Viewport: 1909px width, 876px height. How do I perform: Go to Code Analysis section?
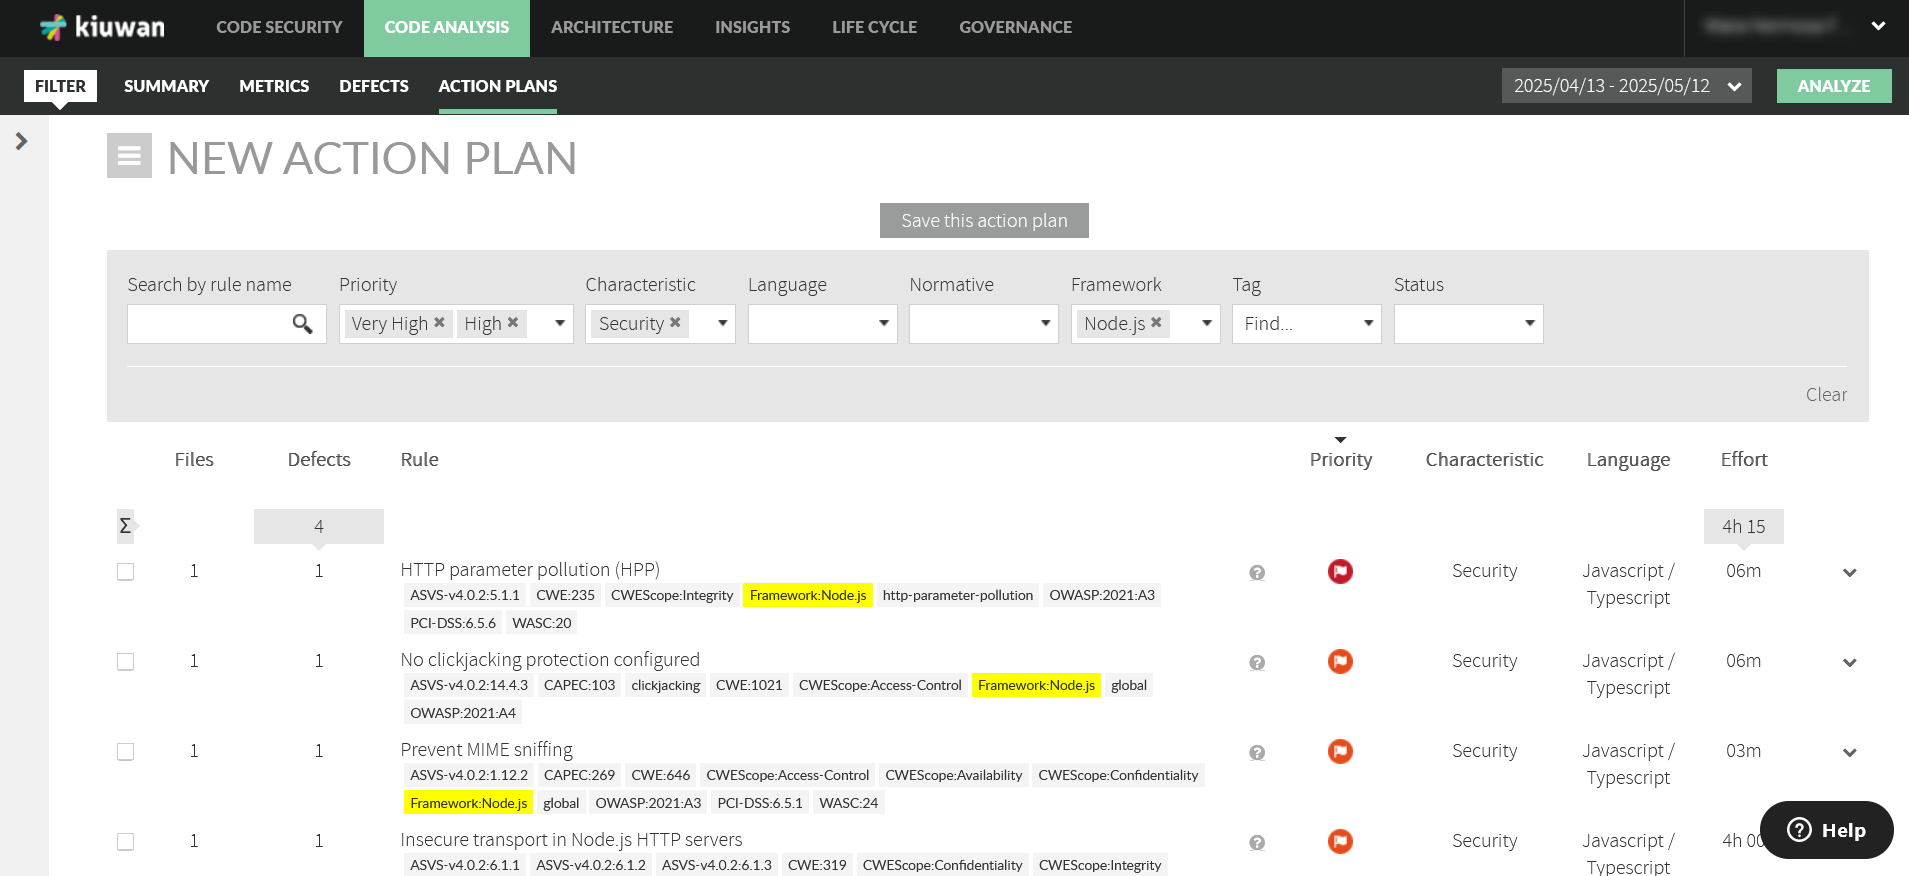click(446, 27)
